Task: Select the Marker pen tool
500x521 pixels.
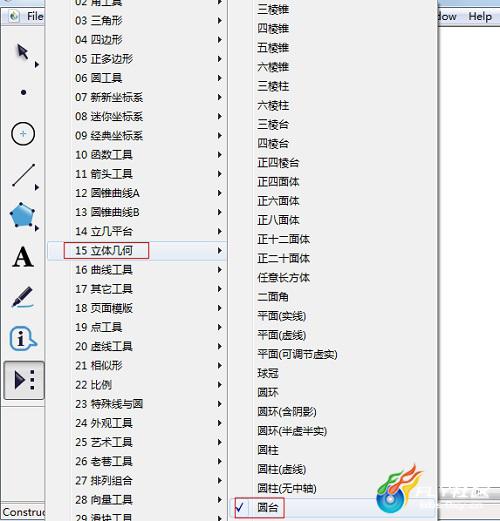Action: click(x=23, y=297)
